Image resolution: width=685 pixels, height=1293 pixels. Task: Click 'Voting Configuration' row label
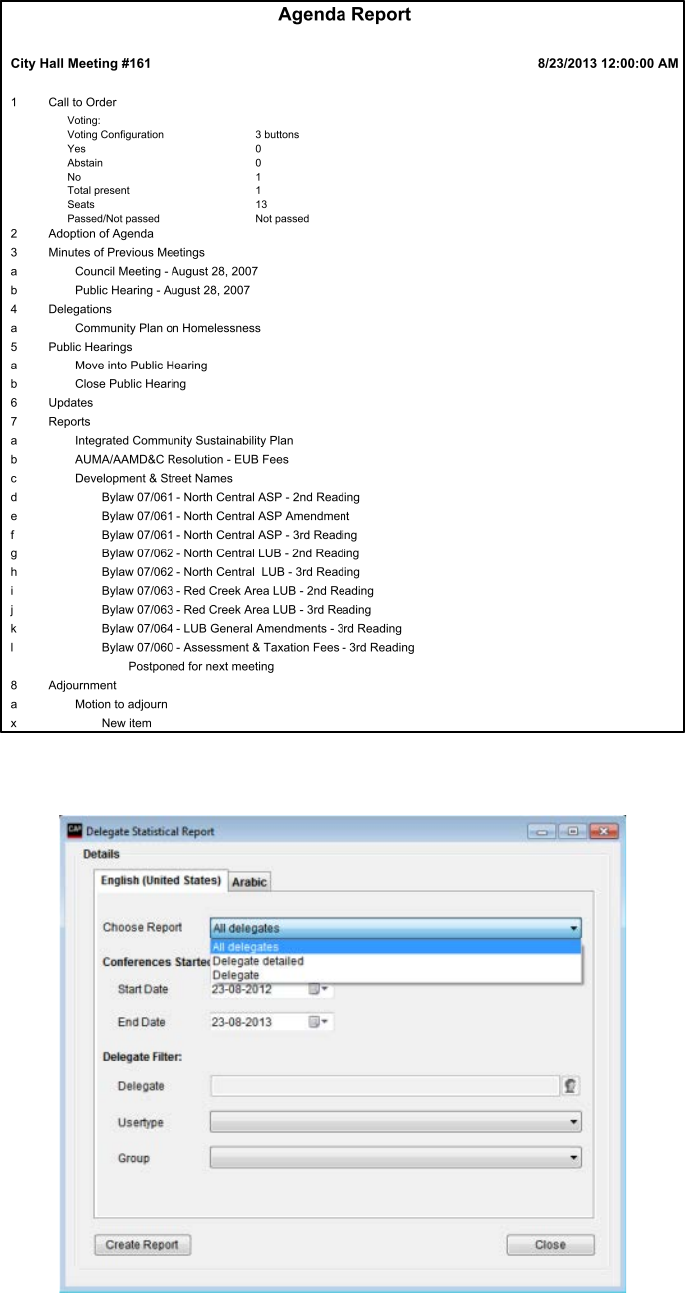point(115,135)
